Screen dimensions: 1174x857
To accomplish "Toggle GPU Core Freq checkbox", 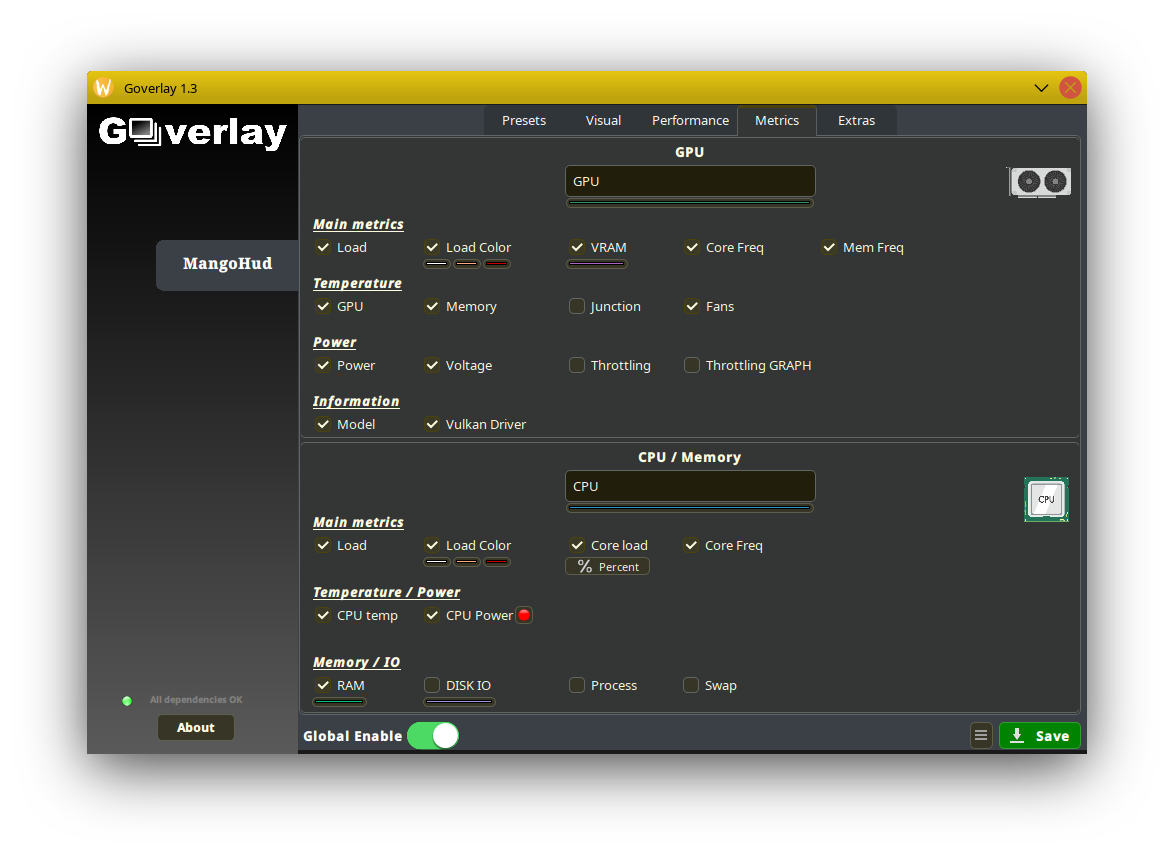I will [692, 247].
